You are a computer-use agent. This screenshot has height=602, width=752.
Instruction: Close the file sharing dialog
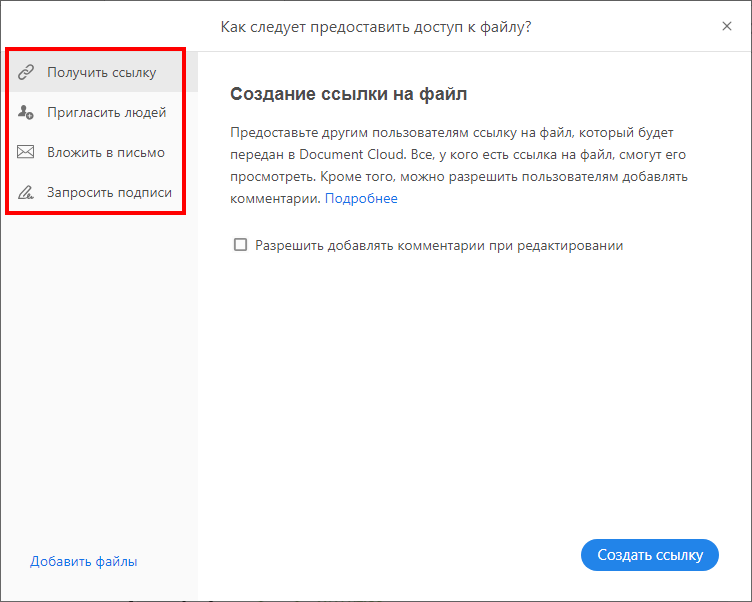(727, 26)
